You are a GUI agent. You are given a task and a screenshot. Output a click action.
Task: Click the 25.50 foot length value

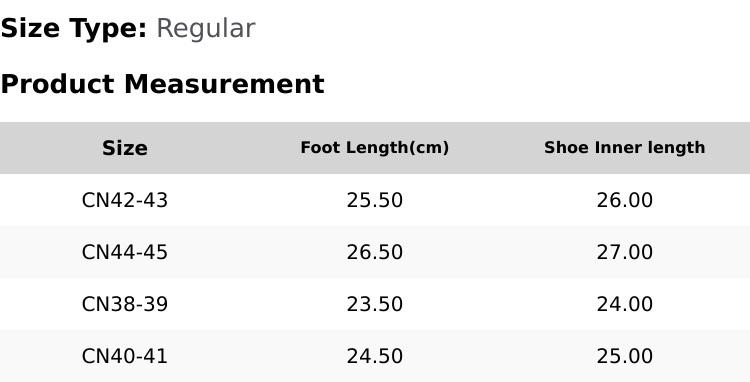[x=375, y=200]
